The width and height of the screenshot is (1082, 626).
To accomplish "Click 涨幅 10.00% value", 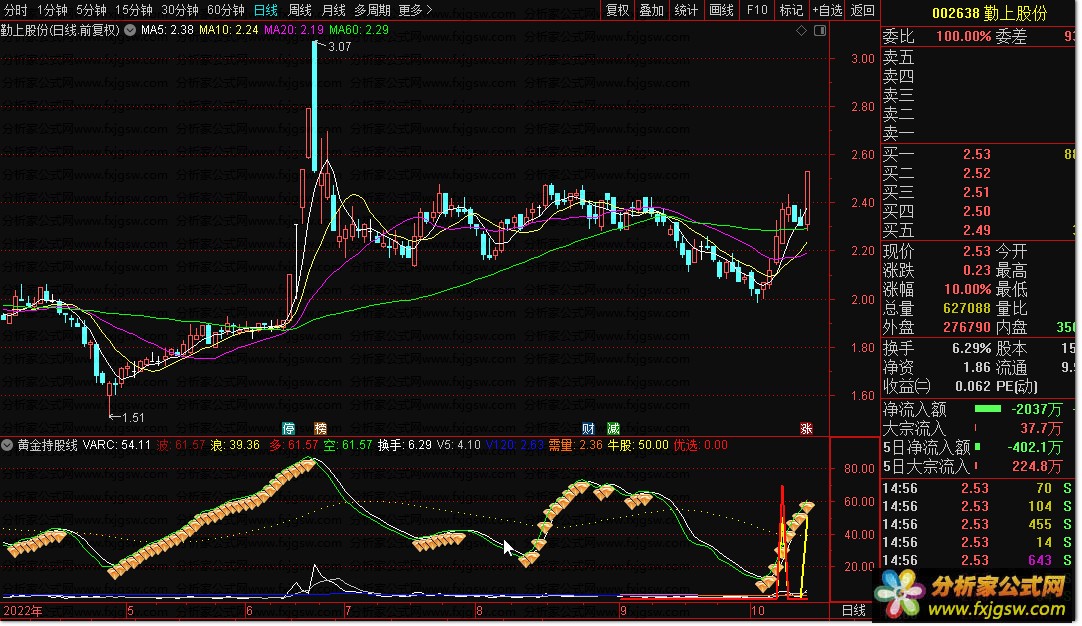I will pyautogui.click(x=967, y=290).
